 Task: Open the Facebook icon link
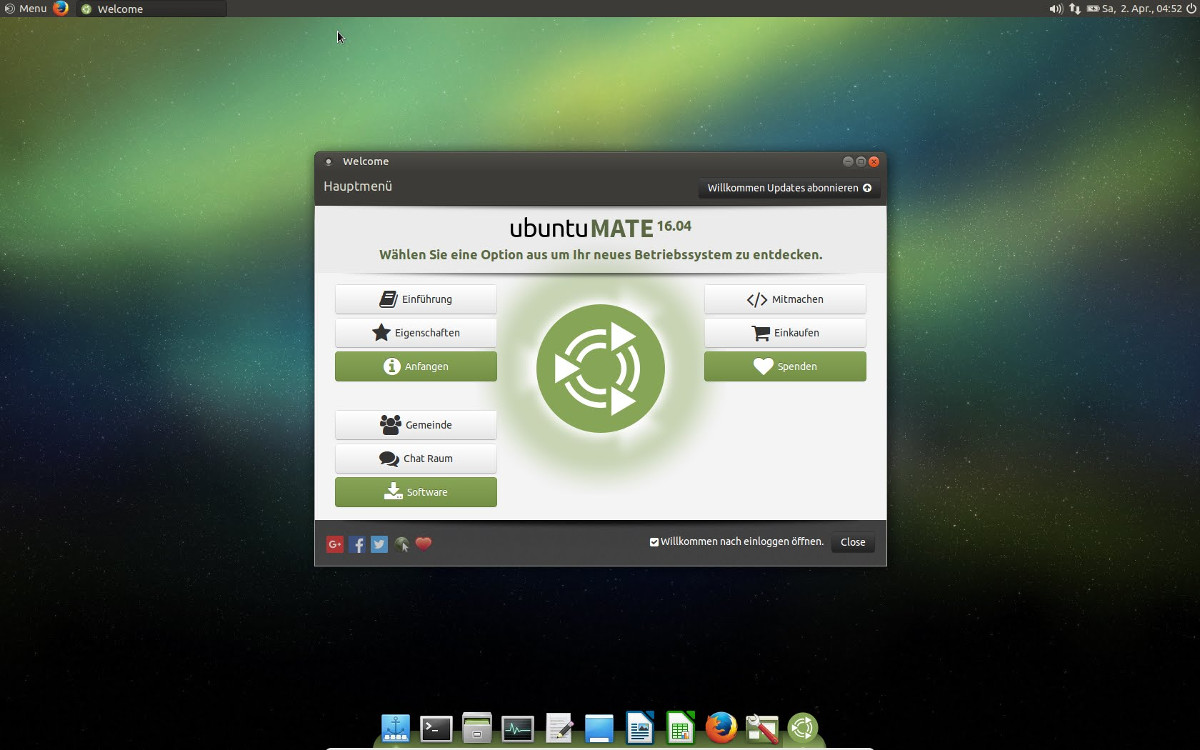click(x=357, y=544)
